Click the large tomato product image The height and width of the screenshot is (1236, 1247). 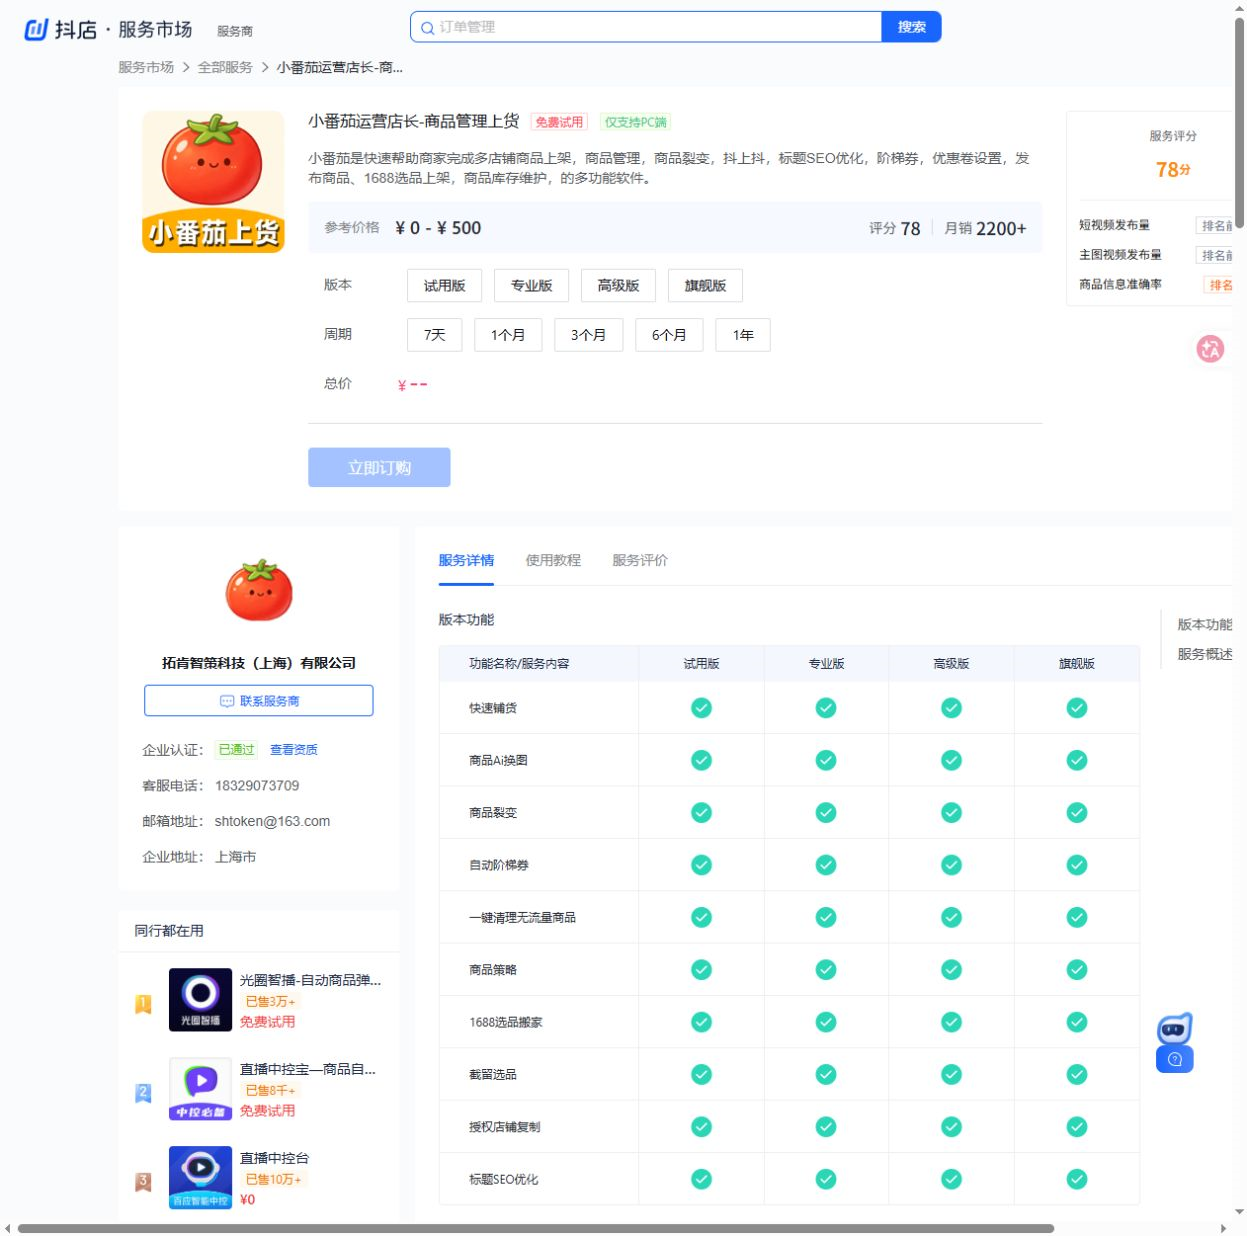click(x=213, y=182)
